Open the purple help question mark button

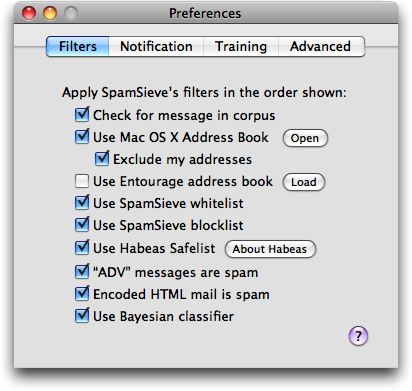click(358, 336)
